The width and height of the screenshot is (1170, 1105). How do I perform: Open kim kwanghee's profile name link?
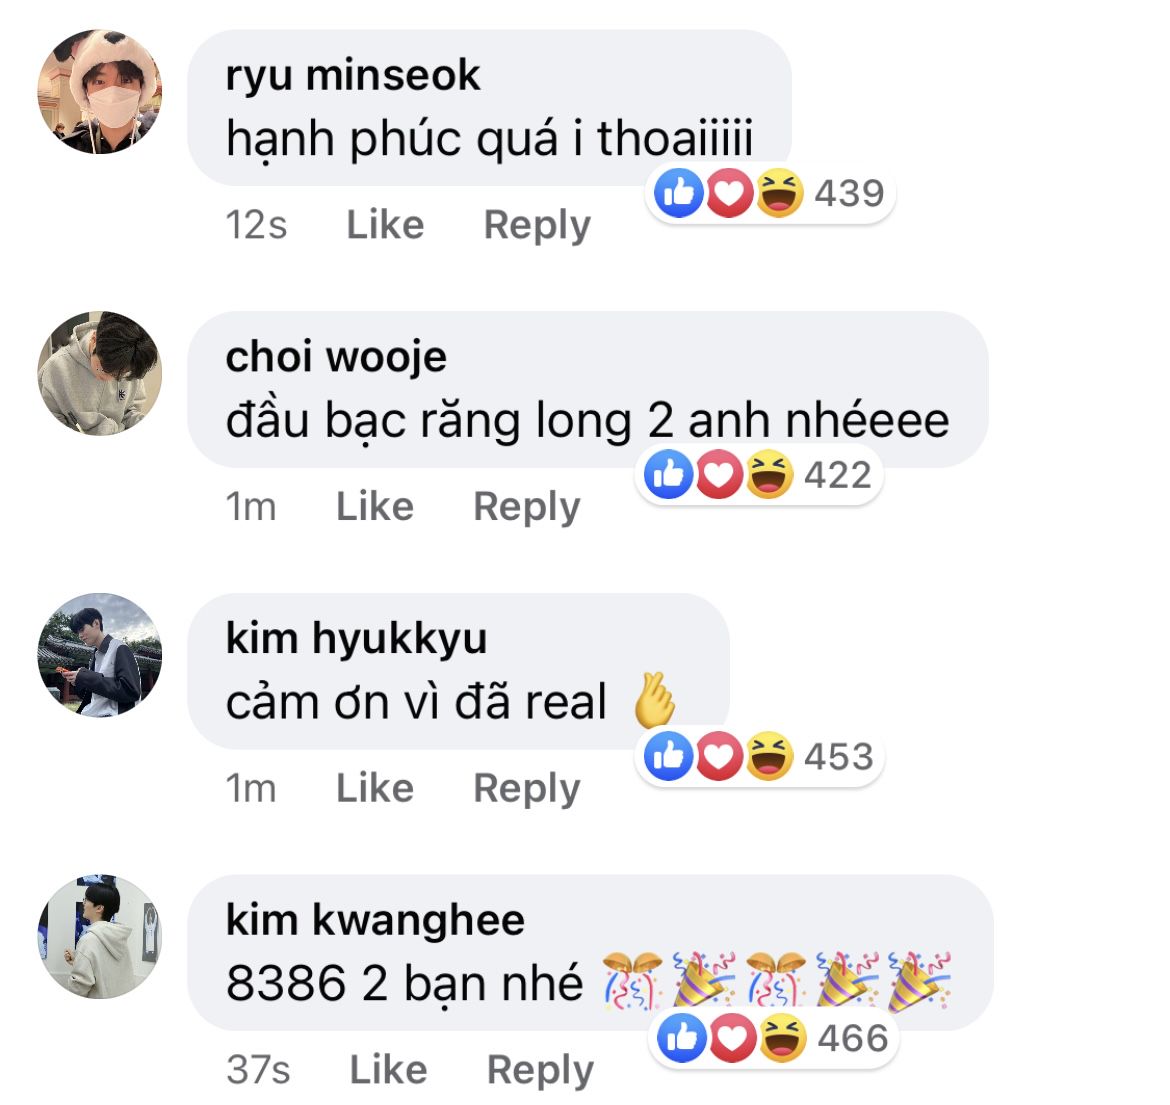(375, 920)
